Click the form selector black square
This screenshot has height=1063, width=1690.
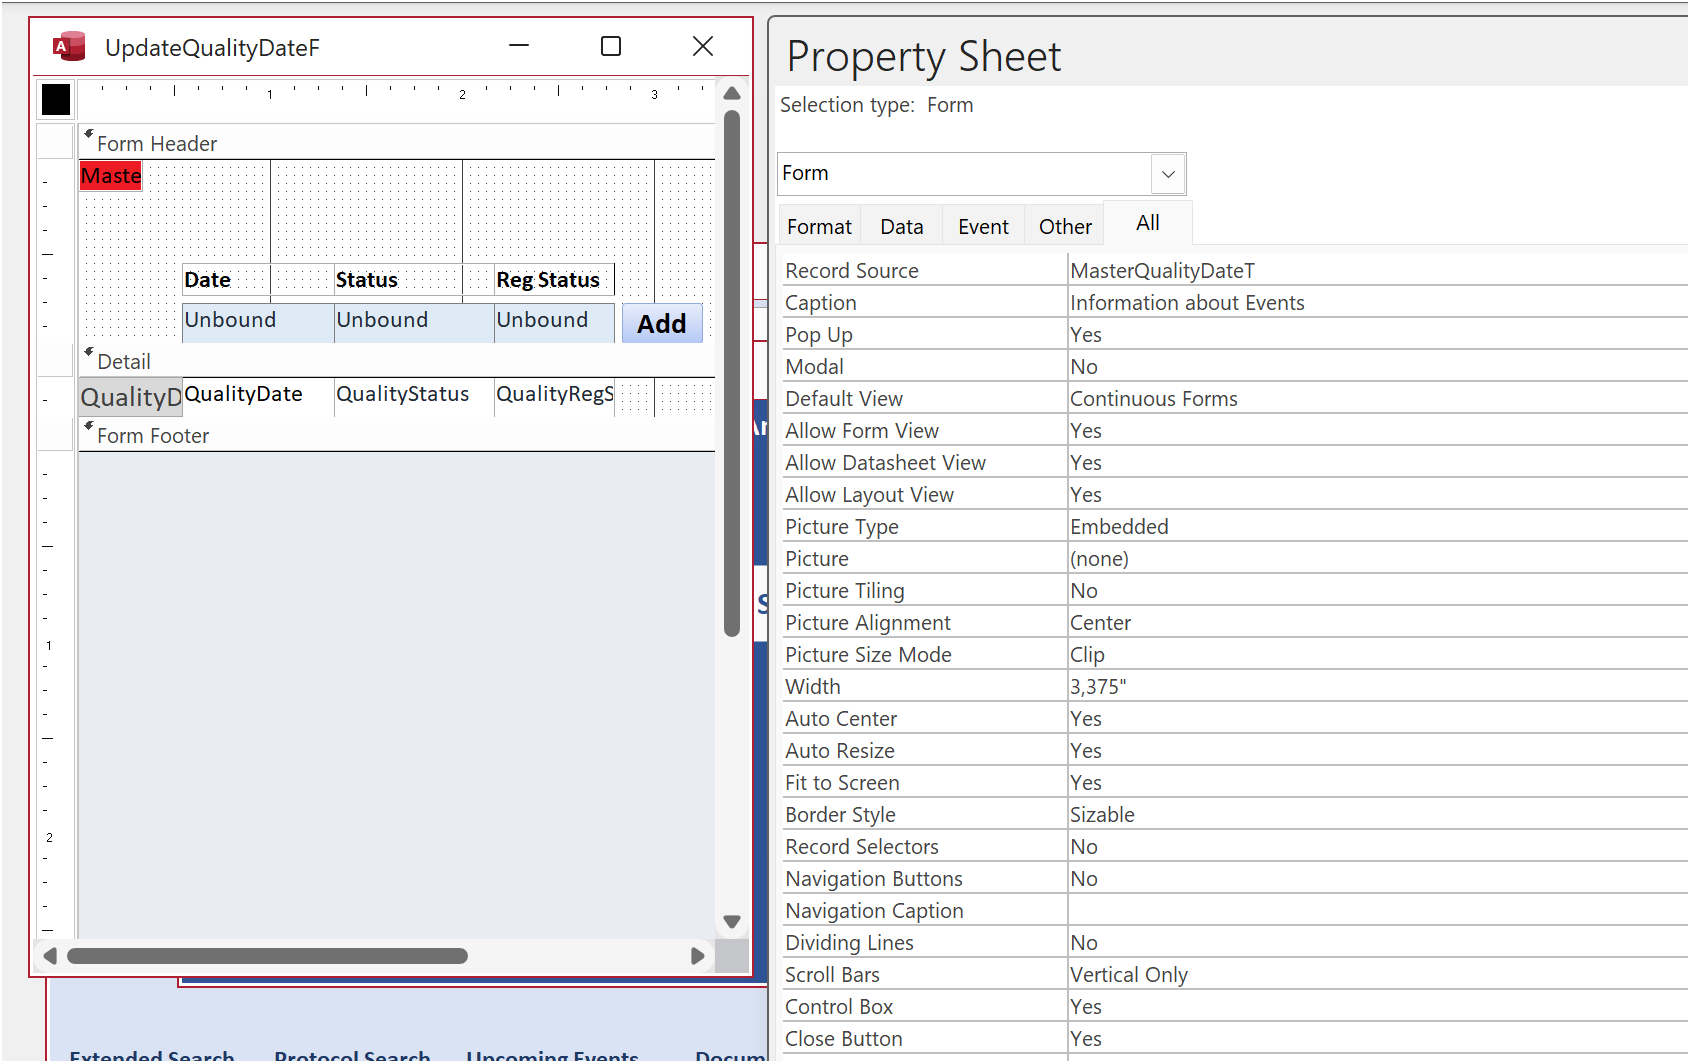(x=56, y=99)
